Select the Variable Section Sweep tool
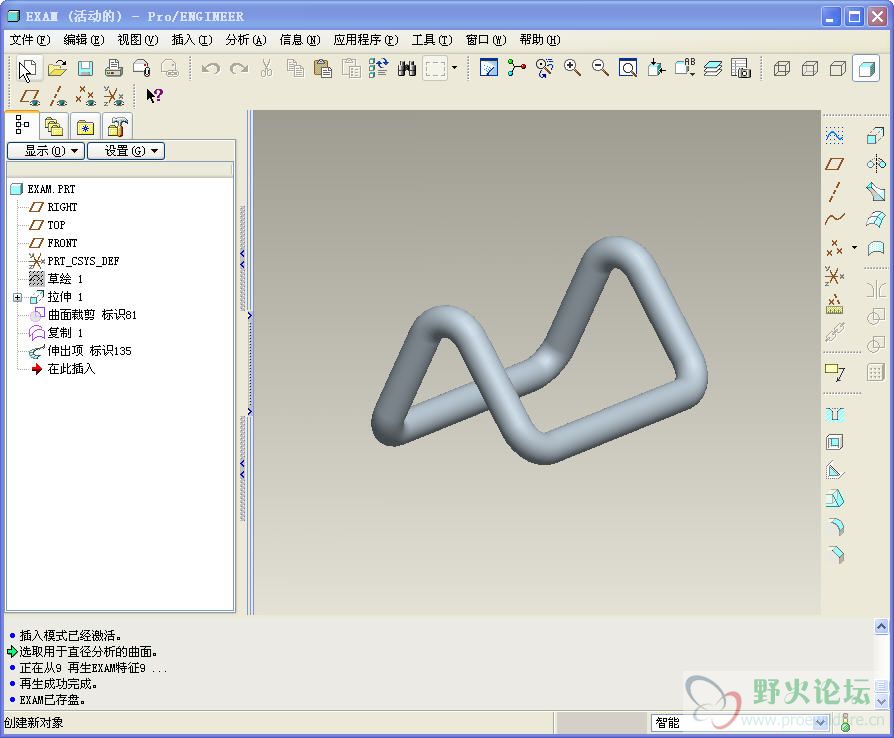The image size is (894, 738). coord(875,192)
